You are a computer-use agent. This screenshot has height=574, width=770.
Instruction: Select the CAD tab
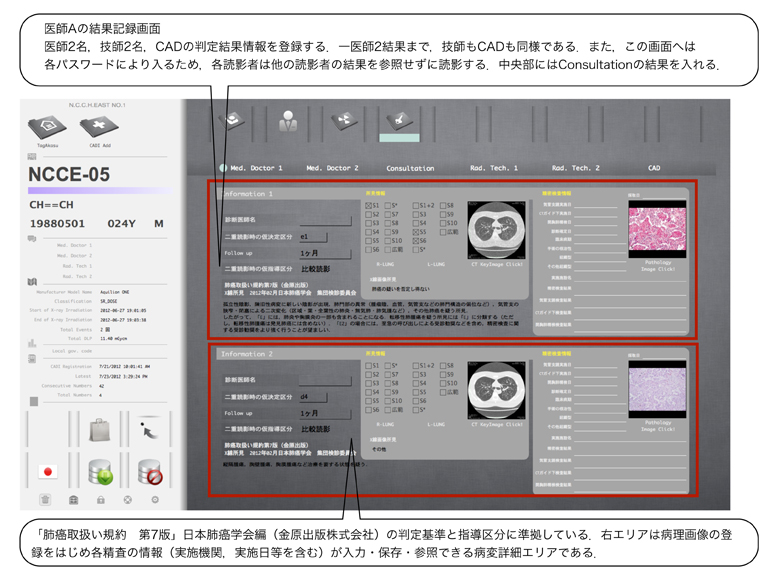coord(654,168)
